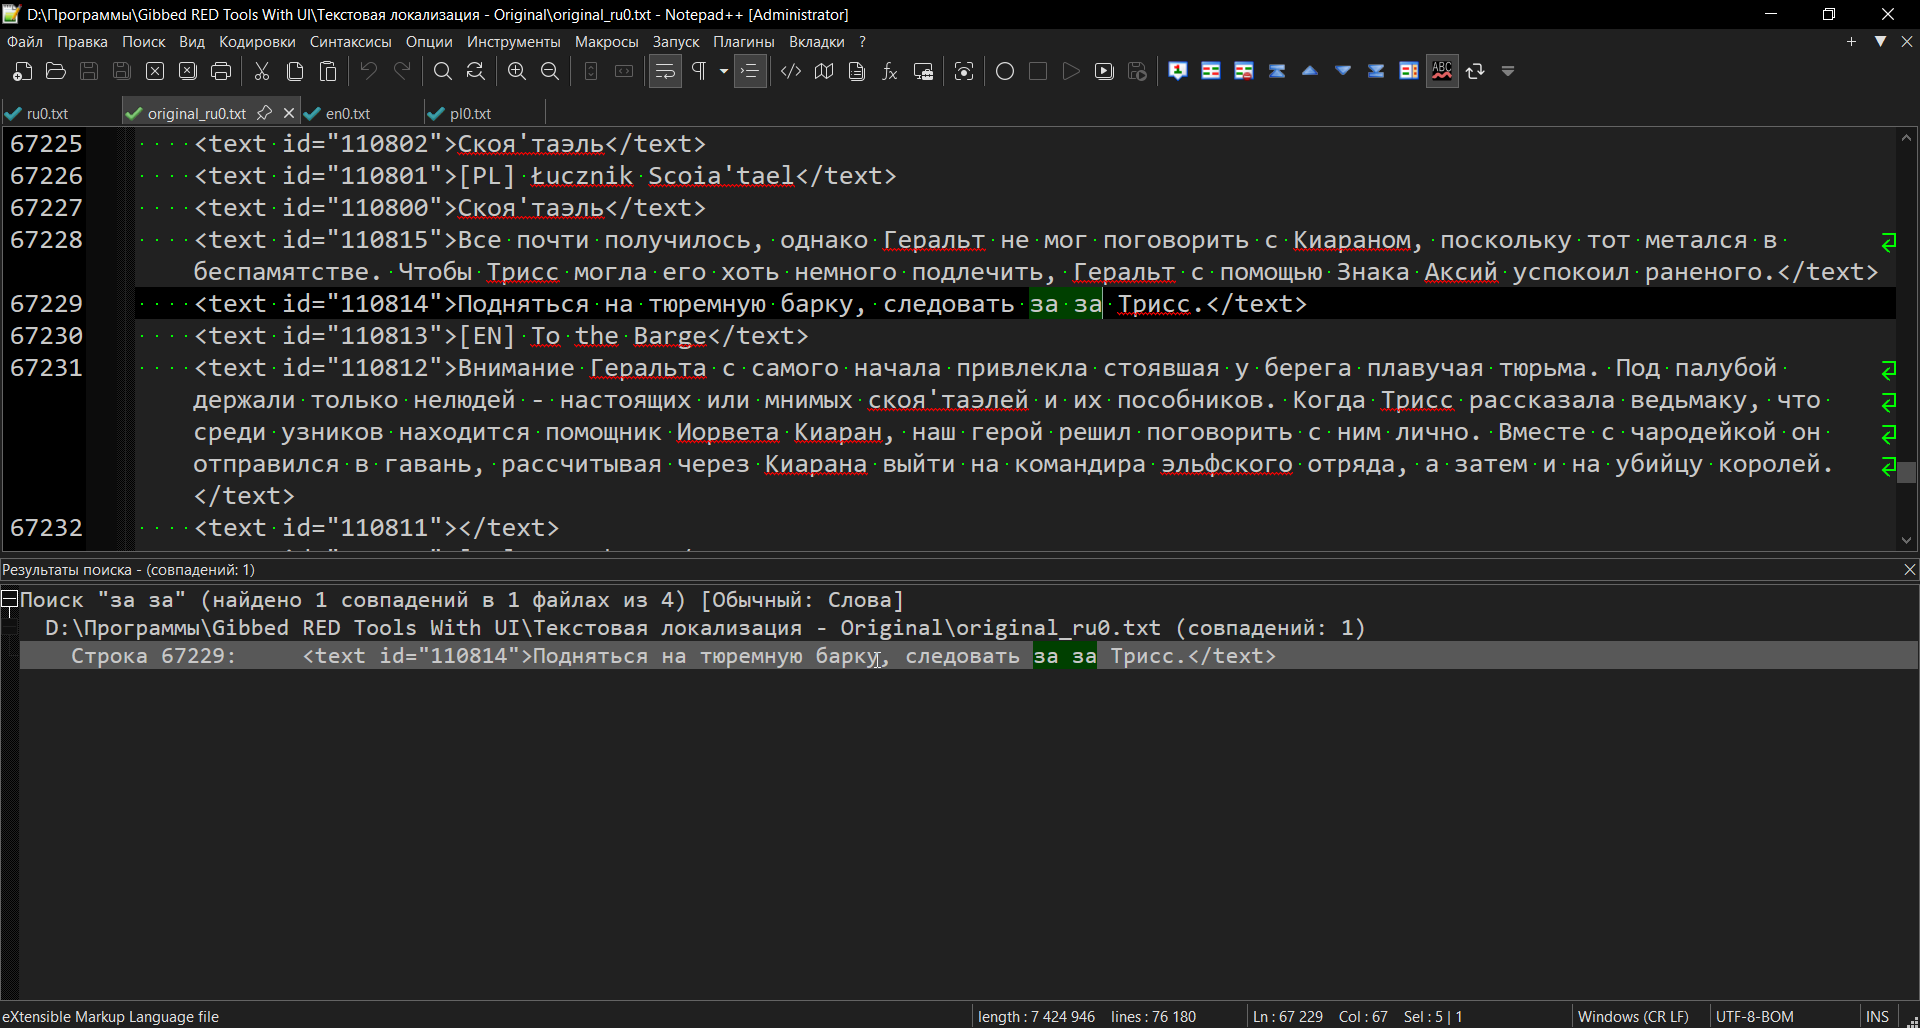Toggle indent guide toolbar button
This screenshot has height=1028, width=1920.
[x=750, y=71]
